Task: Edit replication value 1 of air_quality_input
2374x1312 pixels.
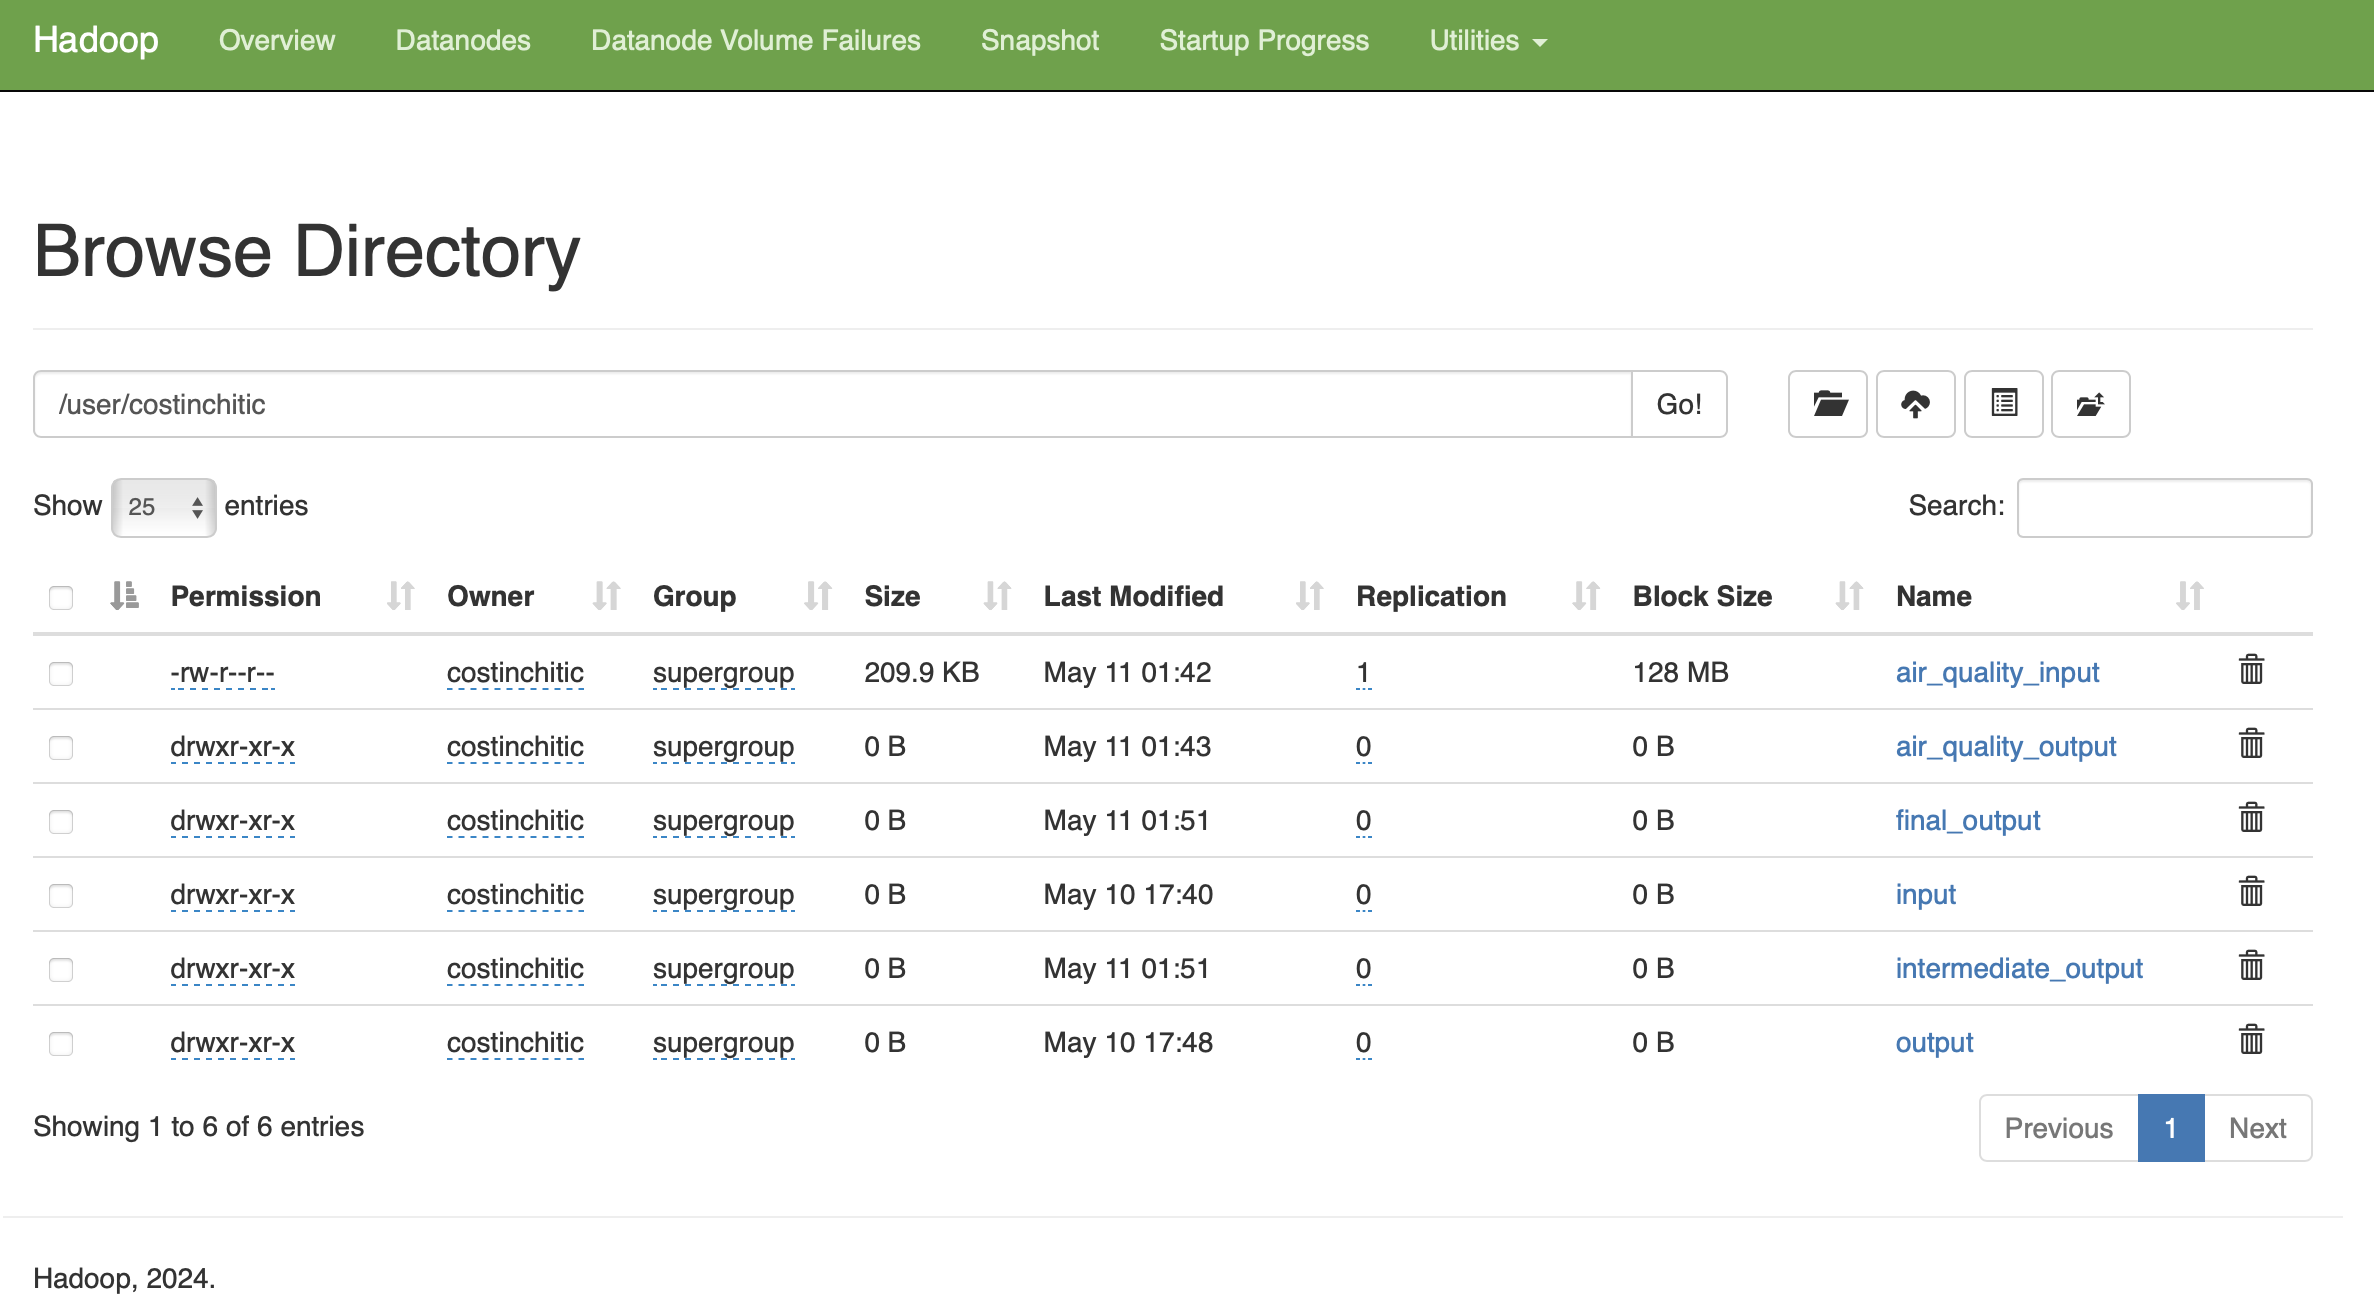Action: [x=1363, y=672]
